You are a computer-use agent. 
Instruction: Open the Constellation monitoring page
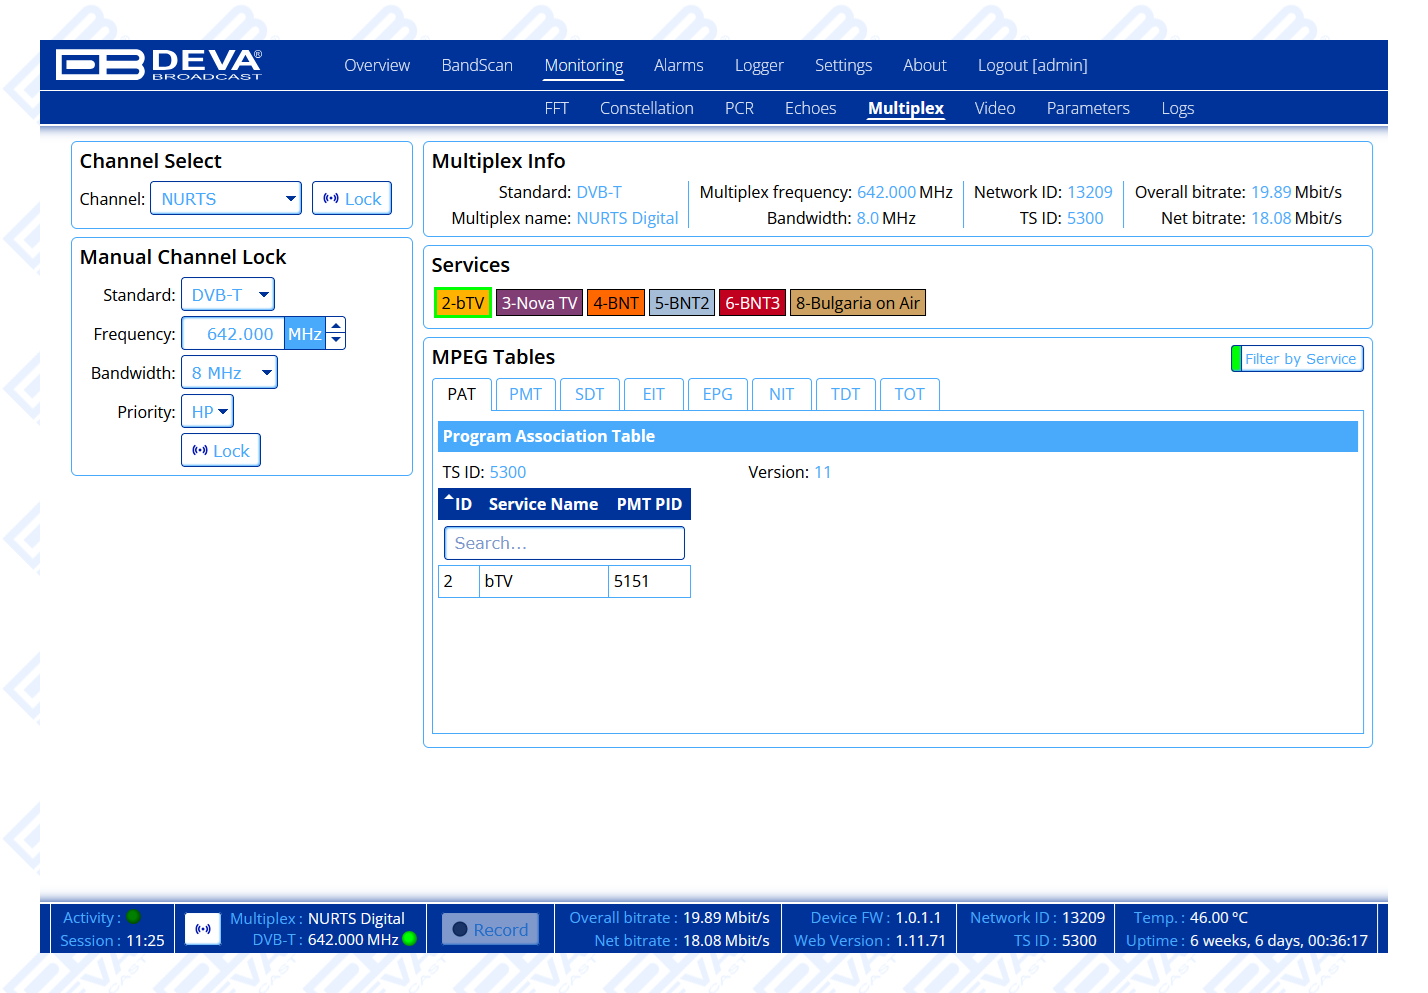pyautogui.click(x=646, y=108)
